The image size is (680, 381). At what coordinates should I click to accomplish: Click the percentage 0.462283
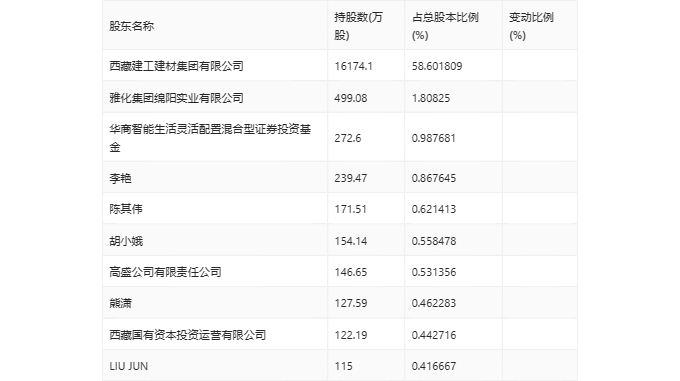coord(434,303)
